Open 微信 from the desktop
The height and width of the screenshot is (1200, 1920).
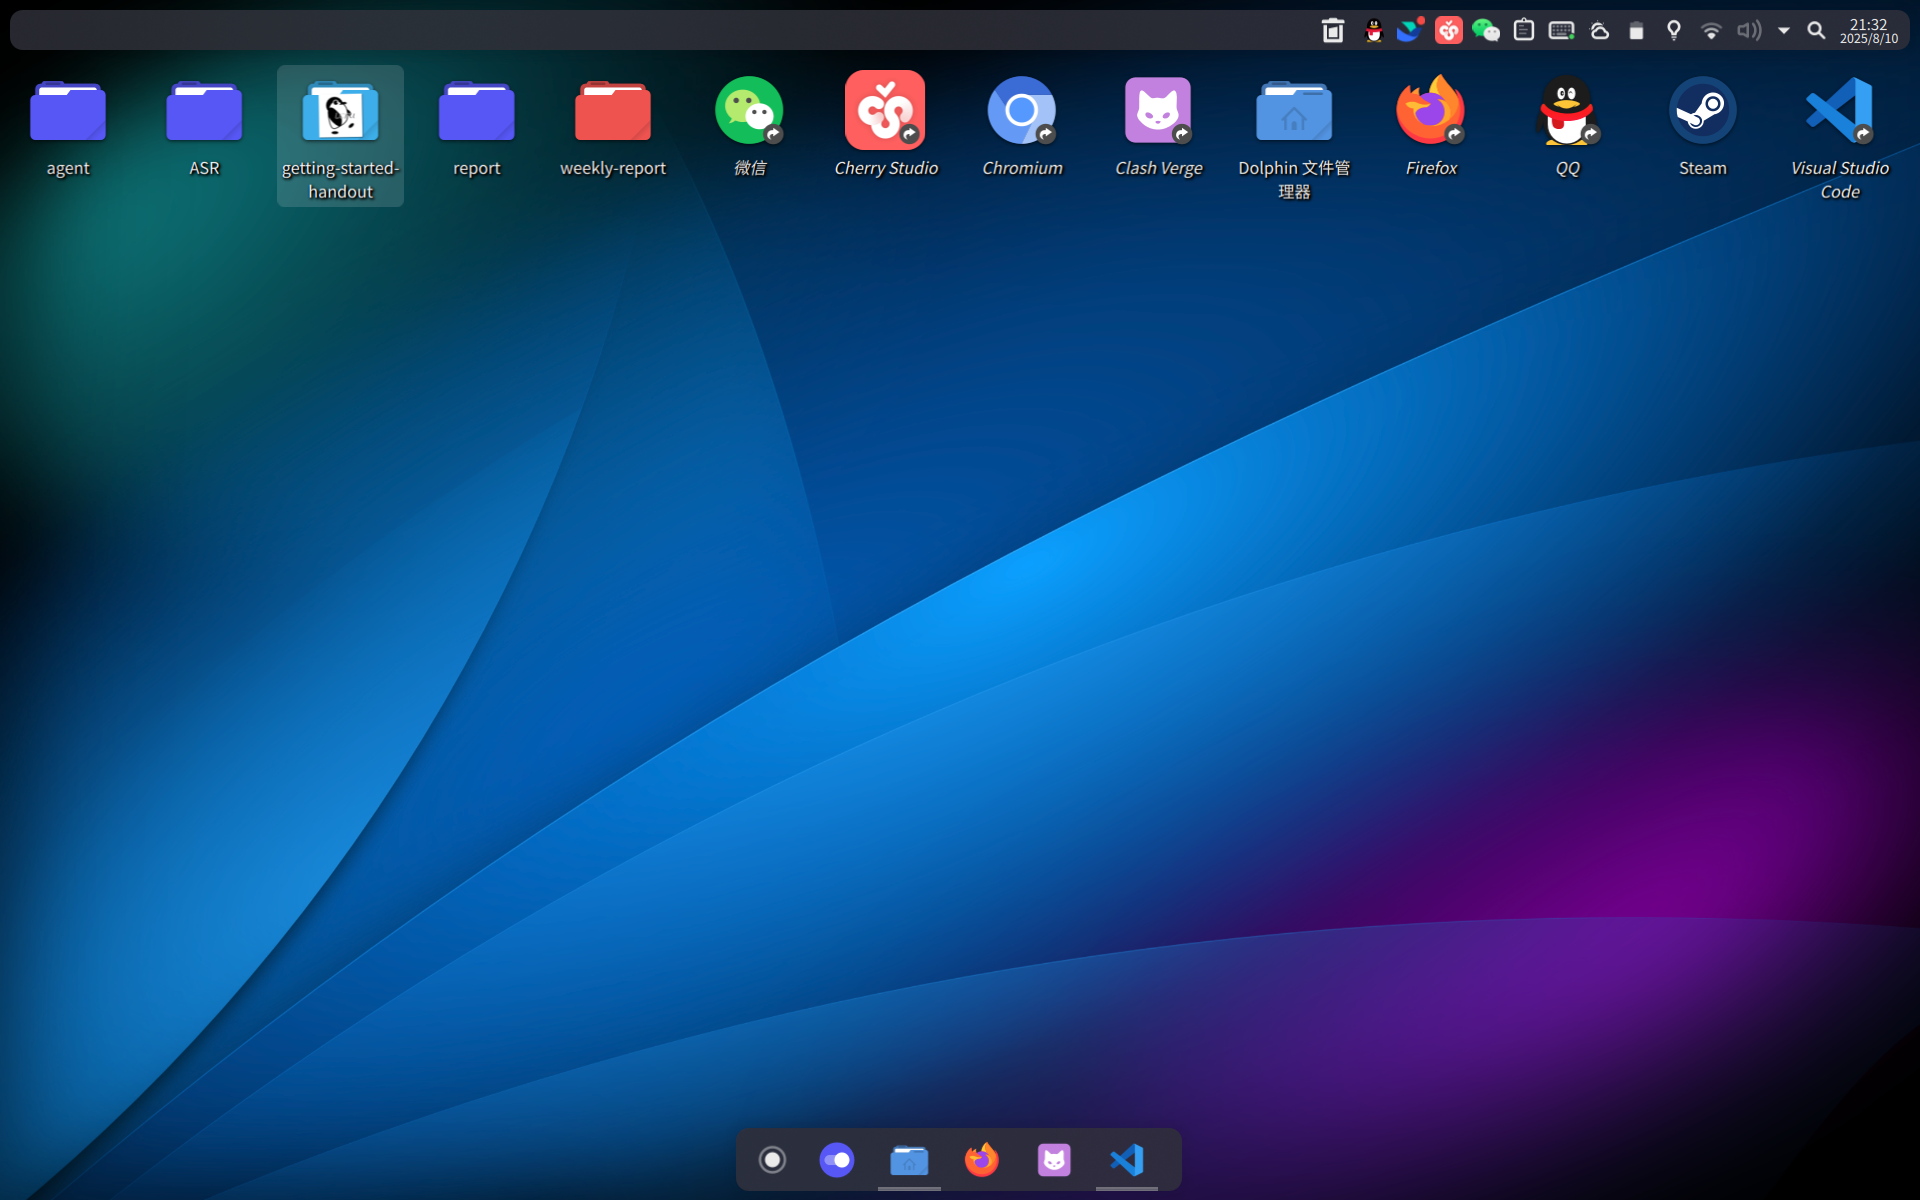coord(749,110)
